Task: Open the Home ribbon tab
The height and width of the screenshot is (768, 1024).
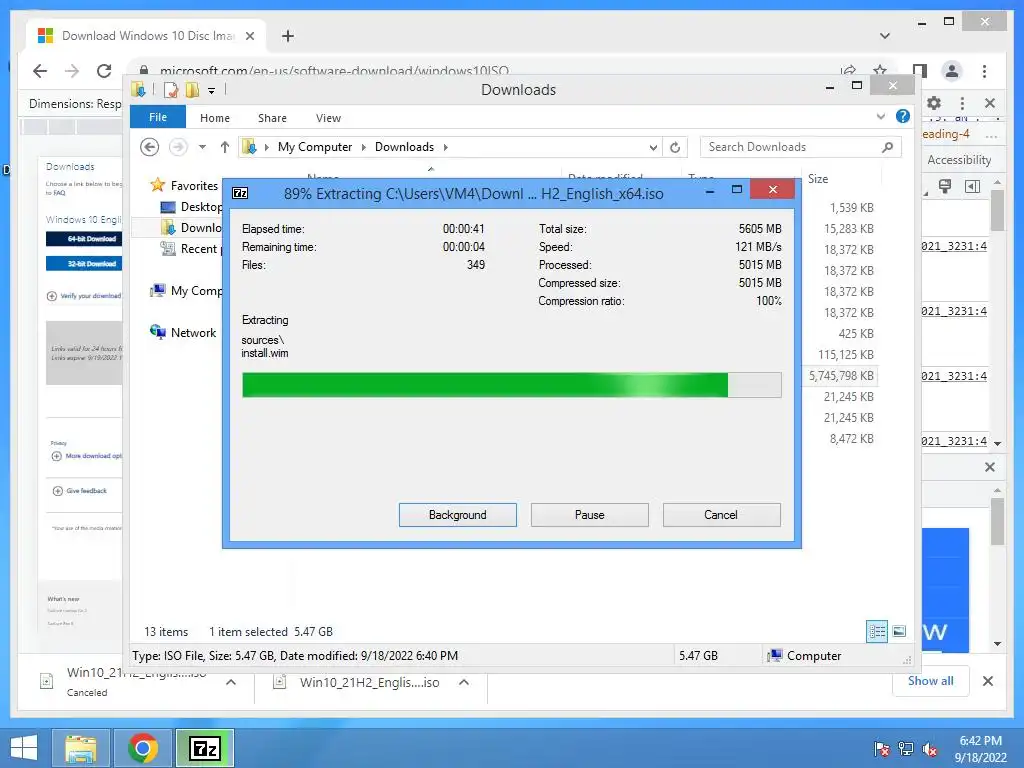Action: click(215, 118)
